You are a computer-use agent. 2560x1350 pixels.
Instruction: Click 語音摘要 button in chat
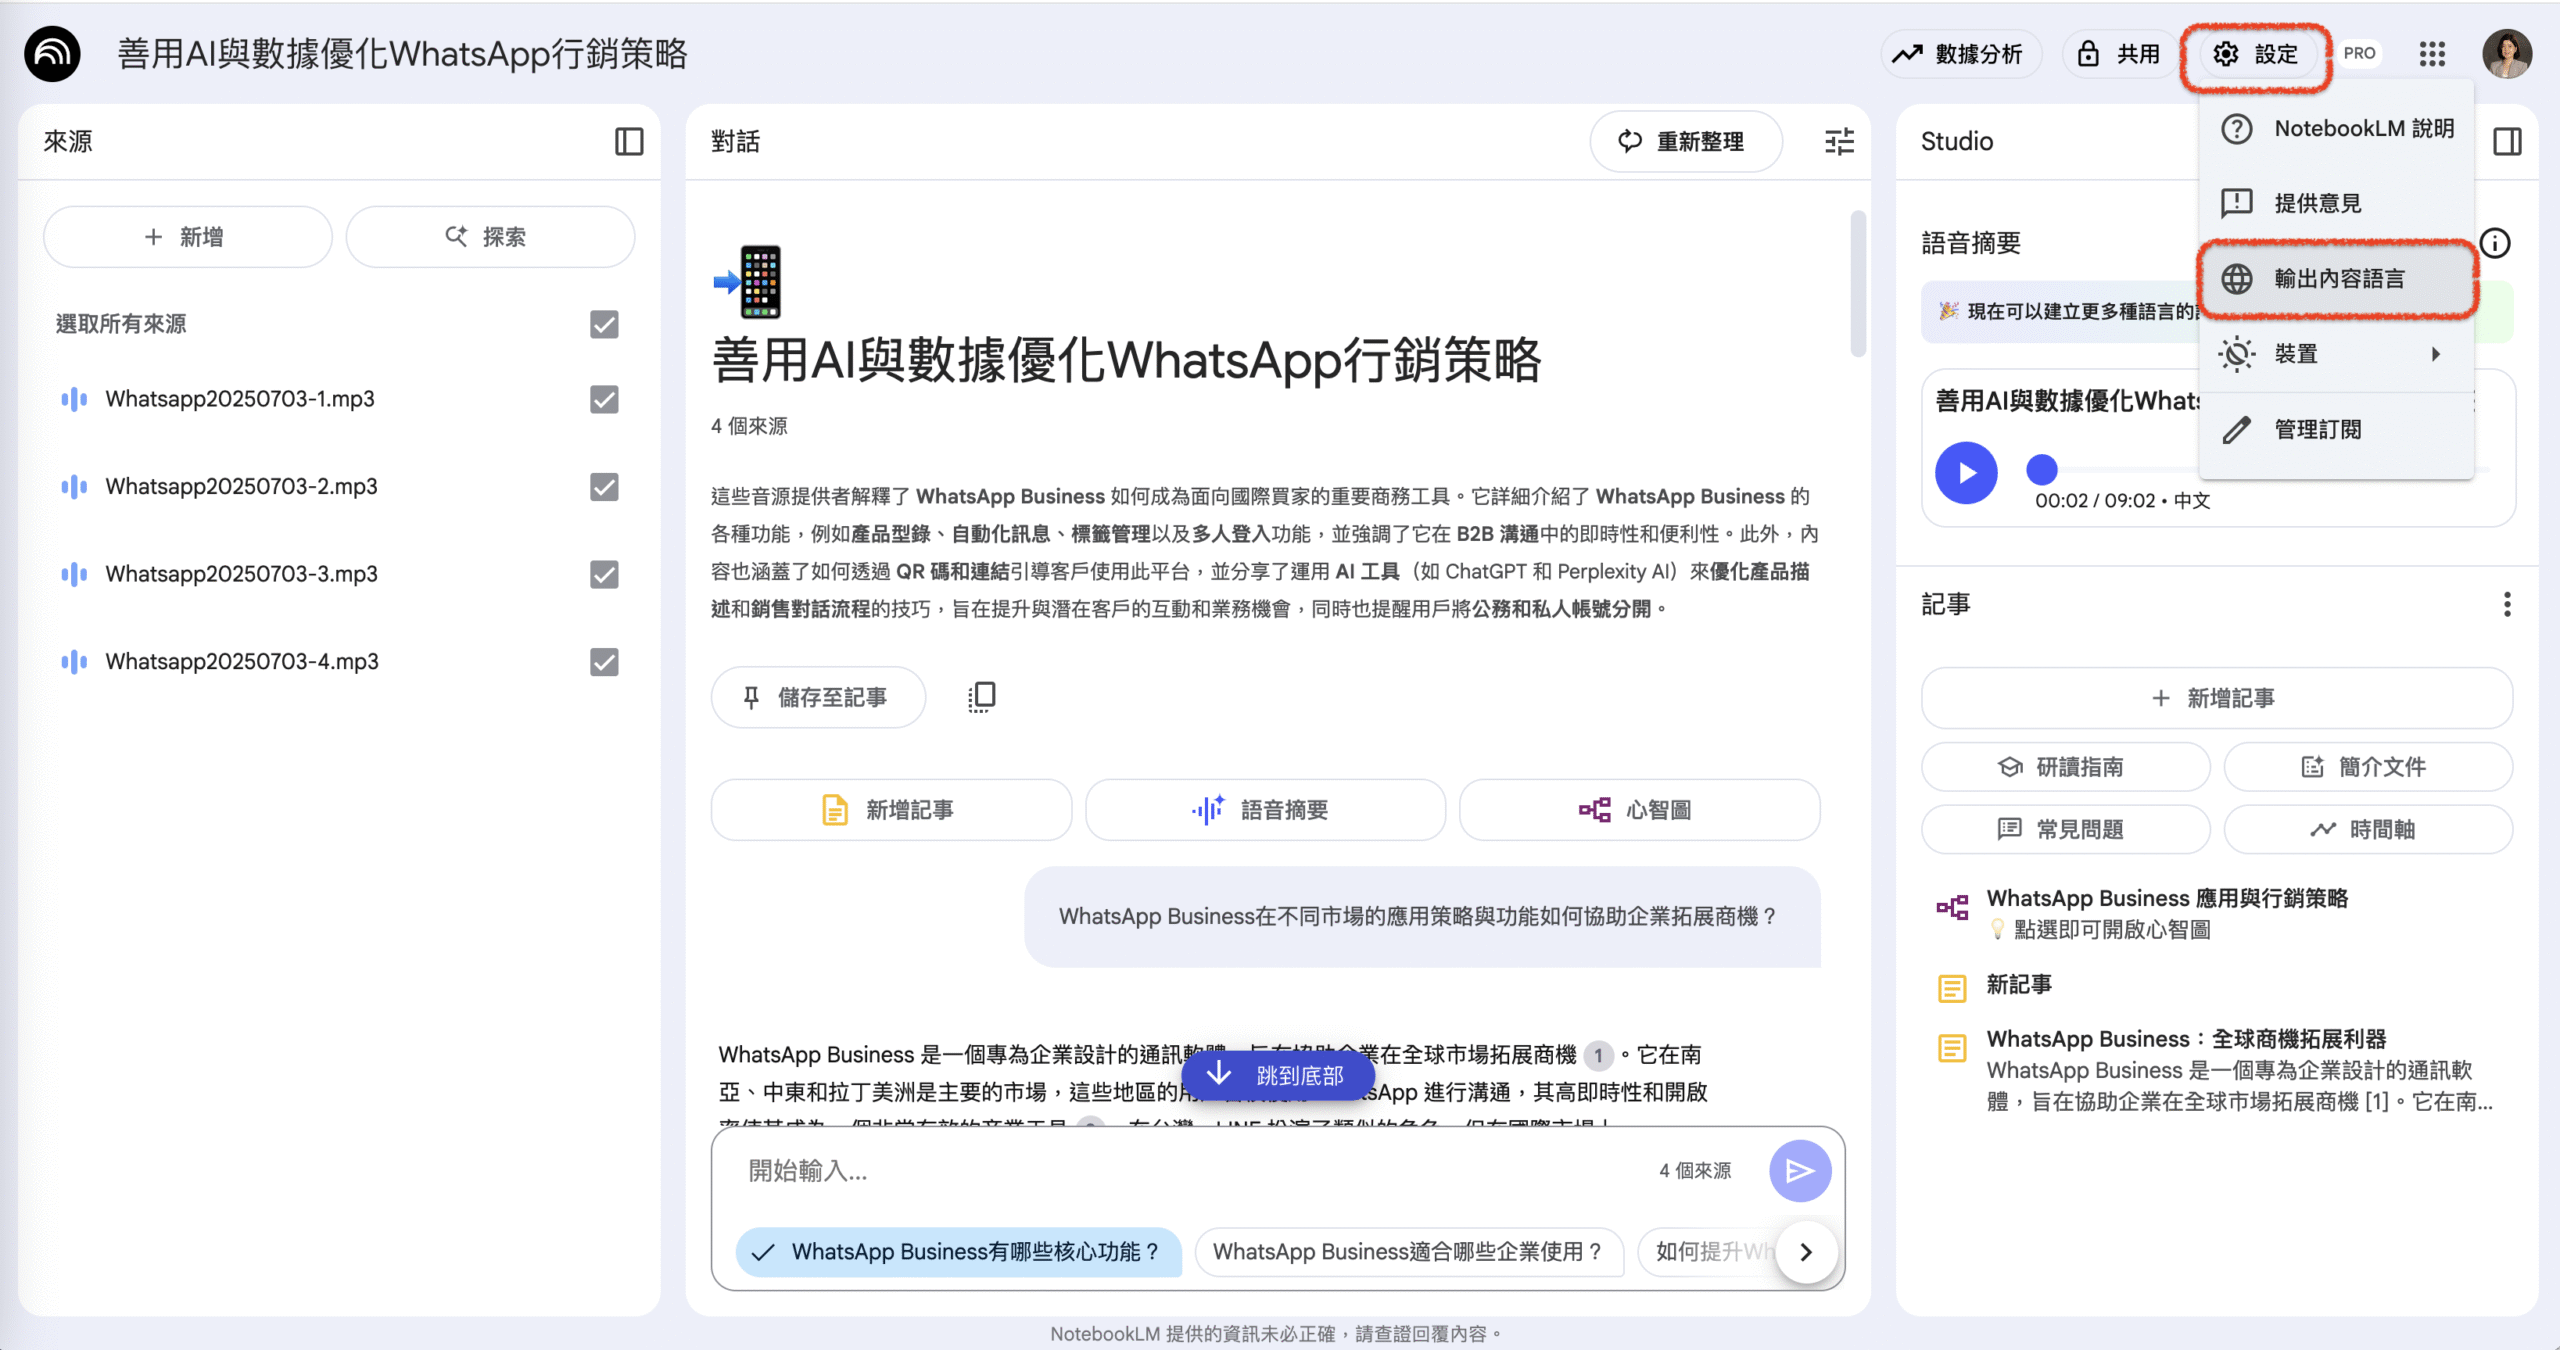pyautogui.click(x=1265, y=810)
